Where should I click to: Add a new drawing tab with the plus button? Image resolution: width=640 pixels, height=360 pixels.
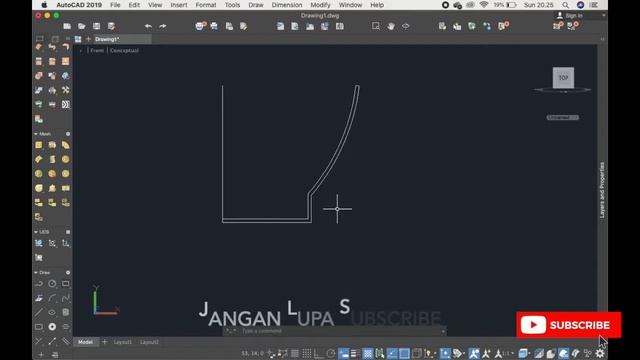(x=88, y=39)
